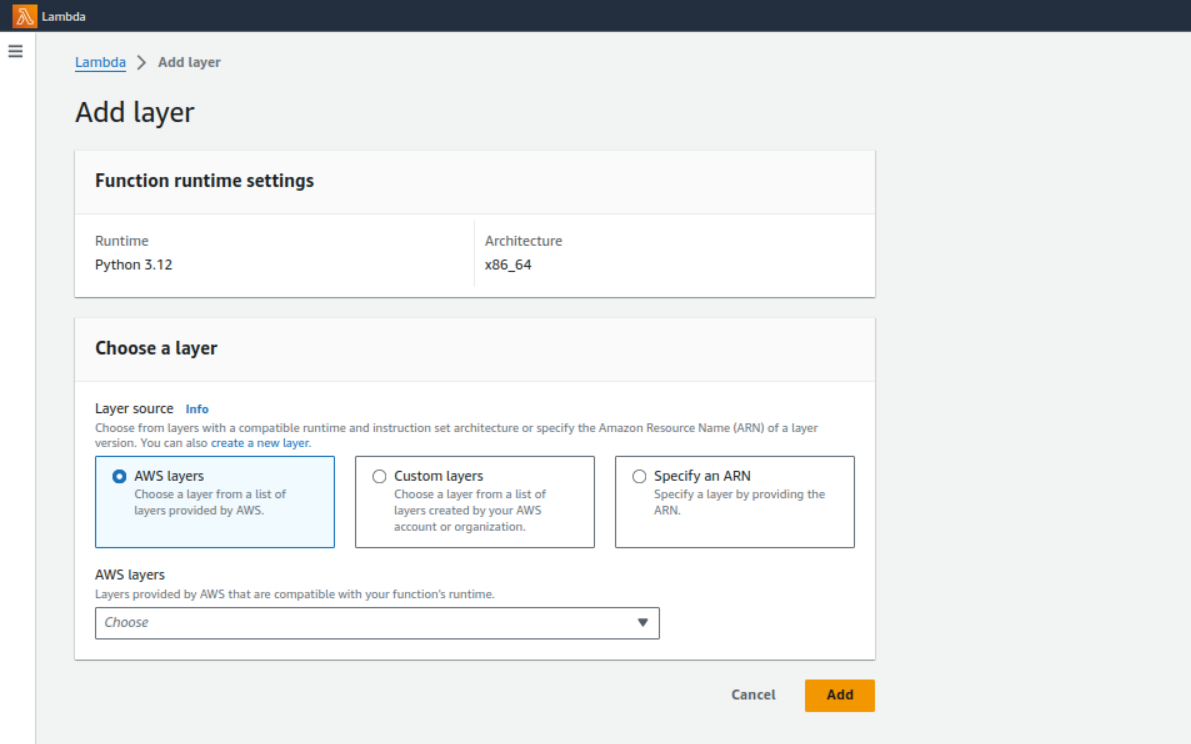Click the Add layer page title
The image size is (1191, 744).
pos(135,113)
